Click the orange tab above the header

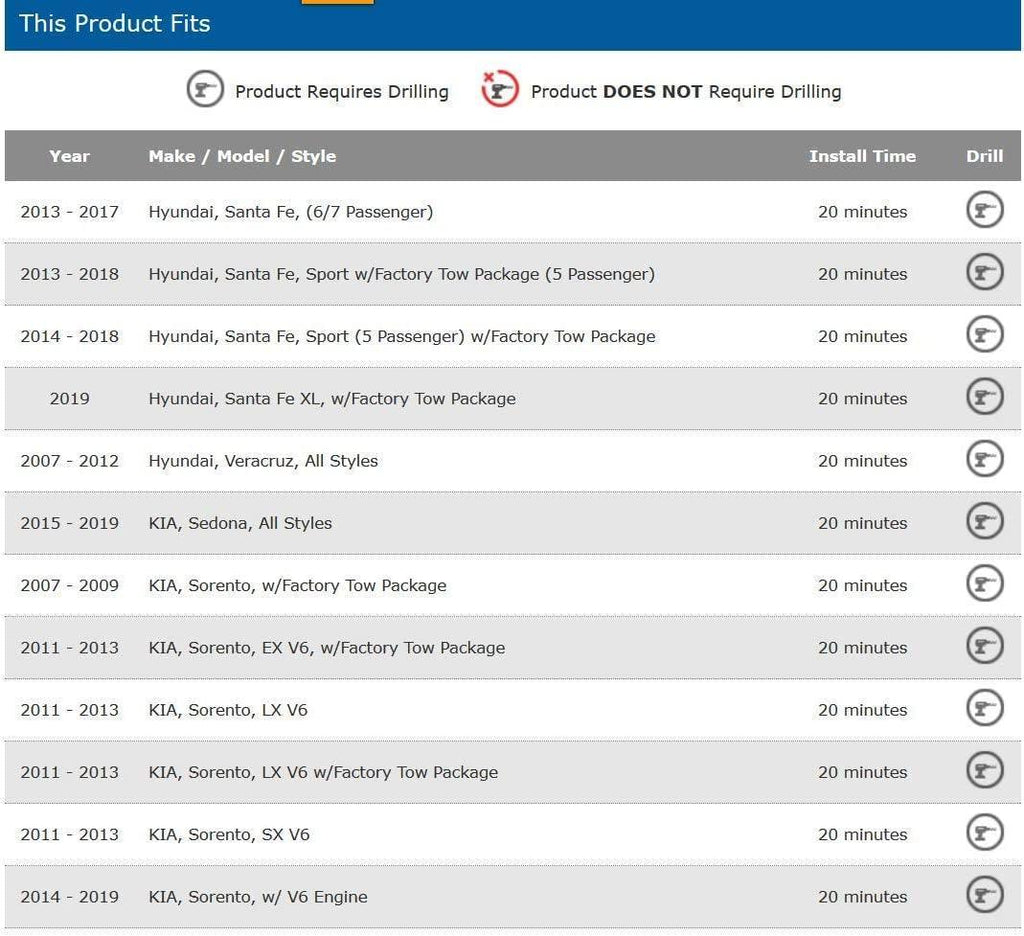pyautogui.click(x=337, y=2)
